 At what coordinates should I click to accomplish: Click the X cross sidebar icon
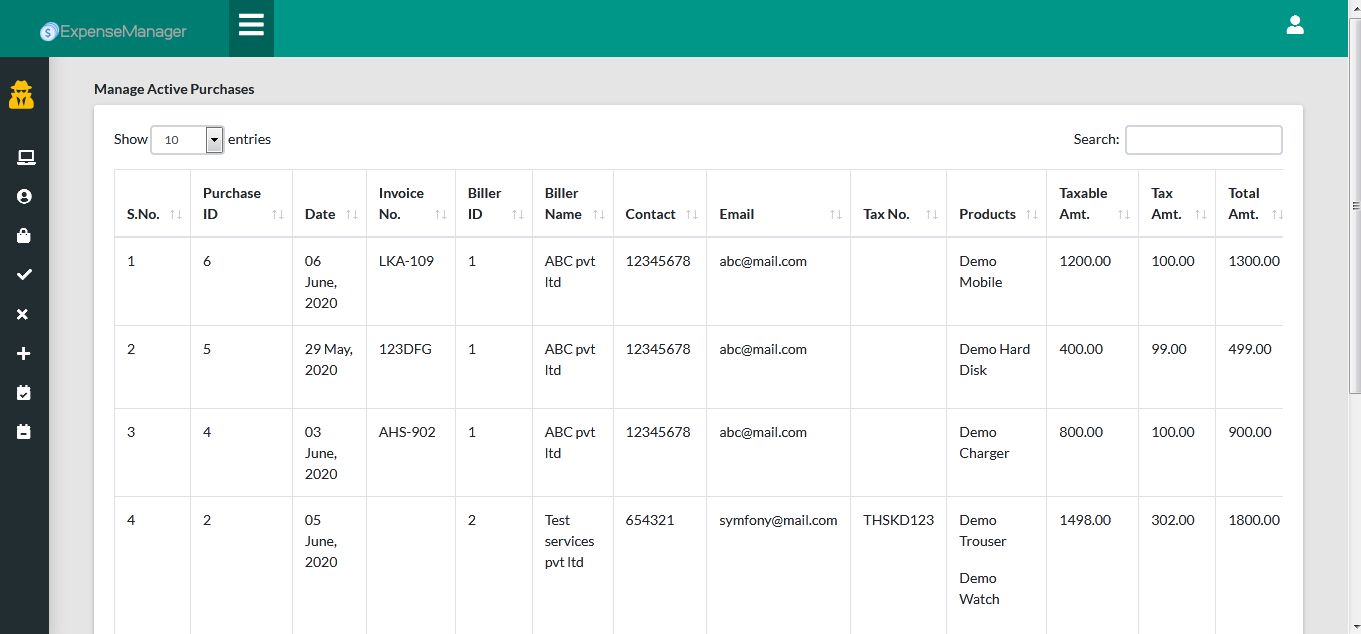click(24, 314)
